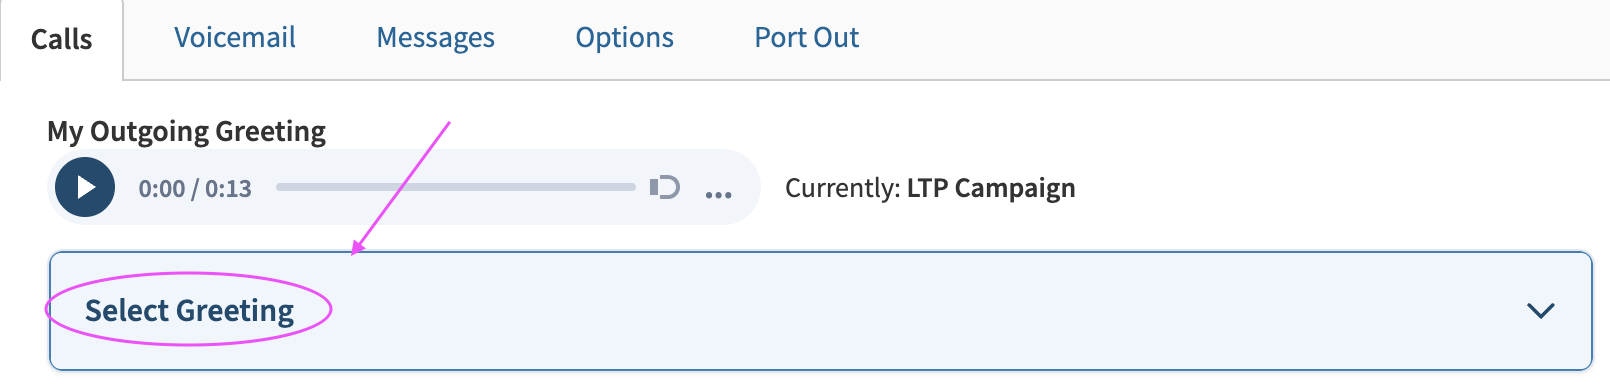Screen dimensions: 1610x390
Task: Click the pink arrow annotation tip
Action: [355, 251]
